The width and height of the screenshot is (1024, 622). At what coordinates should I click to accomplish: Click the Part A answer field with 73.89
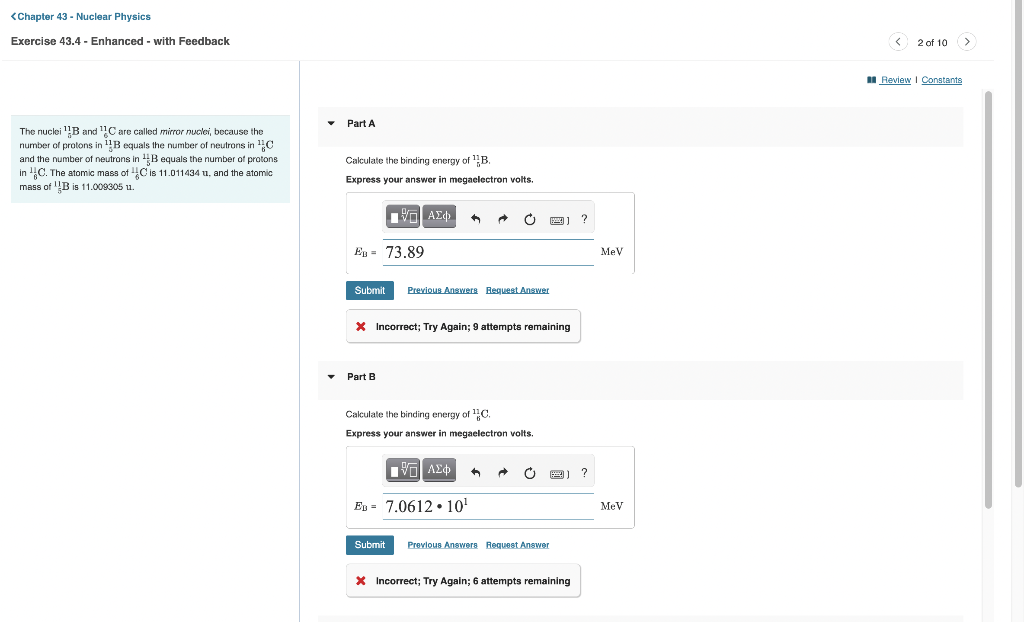point(488,252)
